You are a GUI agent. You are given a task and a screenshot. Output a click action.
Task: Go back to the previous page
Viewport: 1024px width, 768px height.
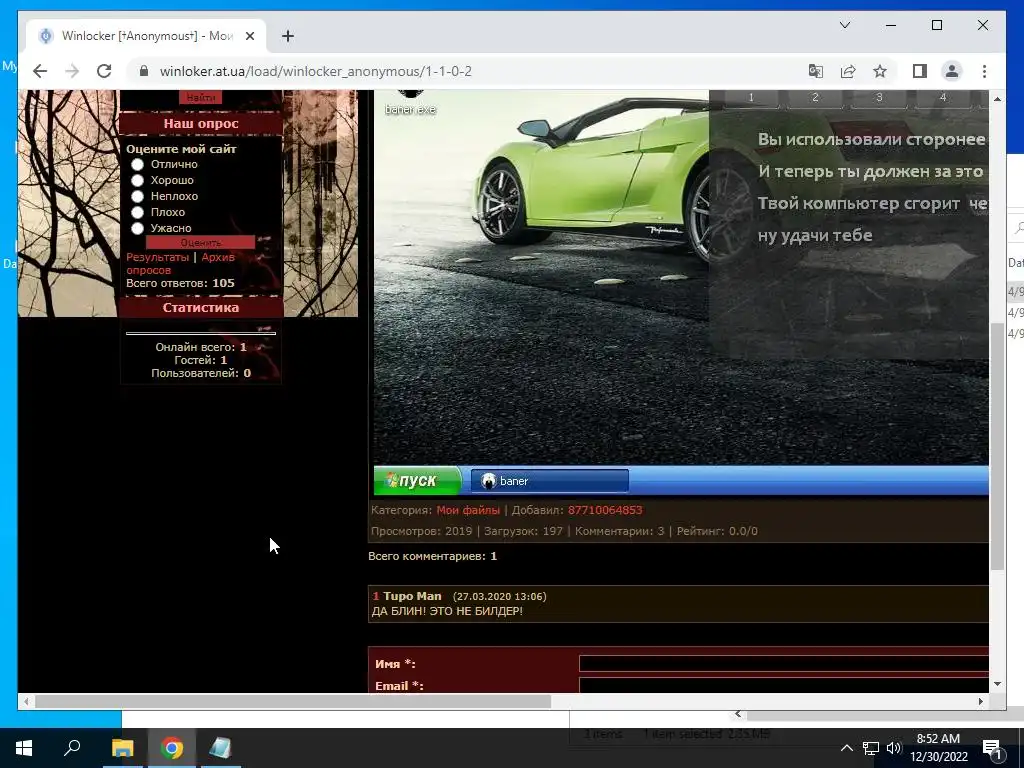pos(40,71)
